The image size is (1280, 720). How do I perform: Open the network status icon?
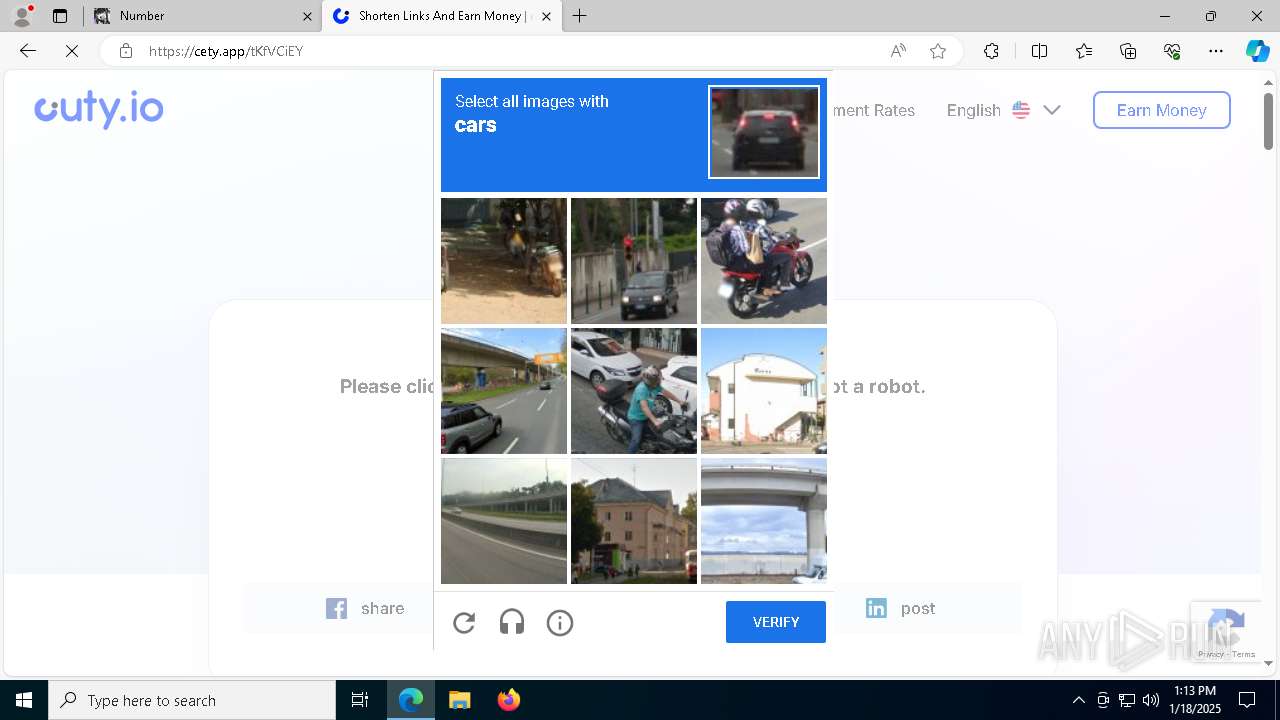[x=1126, y=700]
